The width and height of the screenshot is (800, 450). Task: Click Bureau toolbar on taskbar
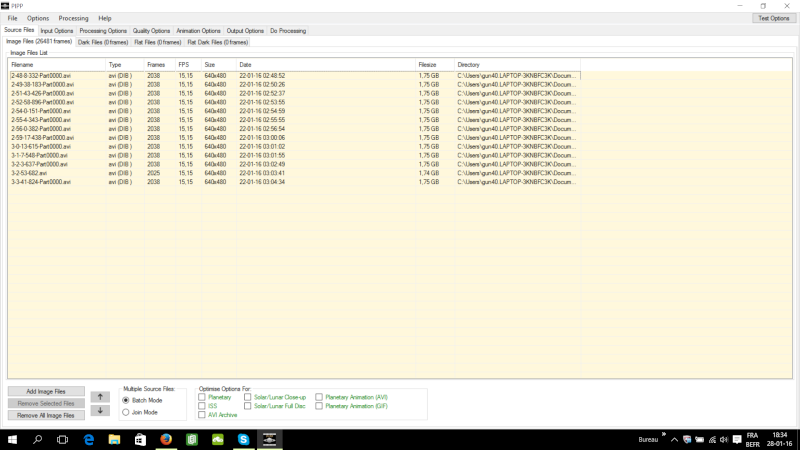click(648, 440)
